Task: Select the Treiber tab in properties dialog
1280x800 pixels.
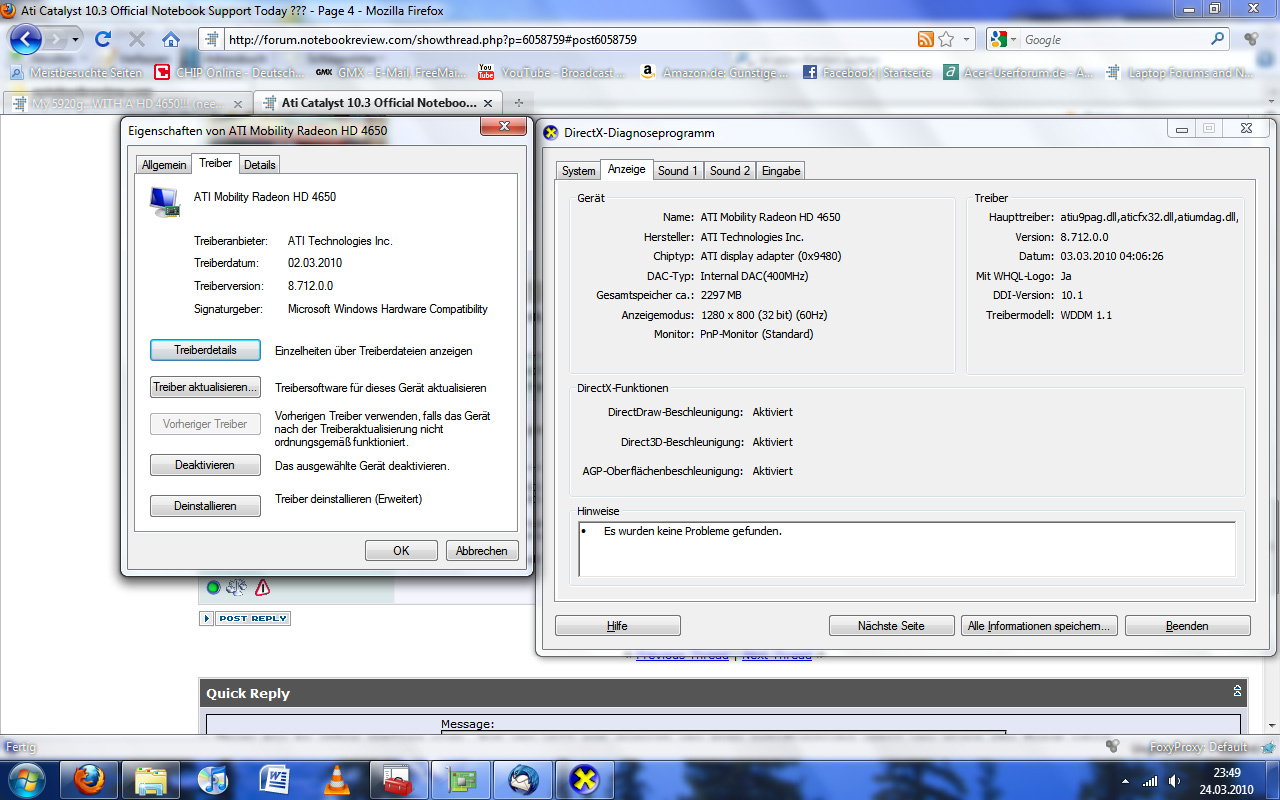Action: click(x=215, y=163)
